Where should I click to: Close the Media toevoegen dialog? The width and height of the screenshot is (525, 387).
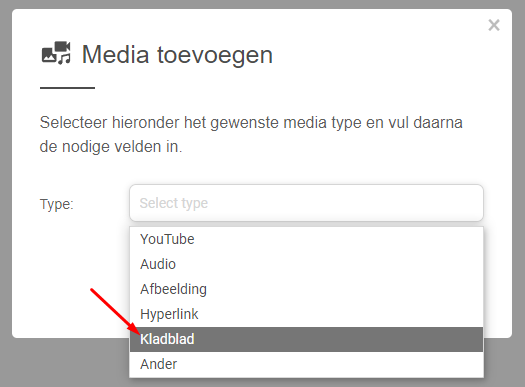[x=494, y=25]
